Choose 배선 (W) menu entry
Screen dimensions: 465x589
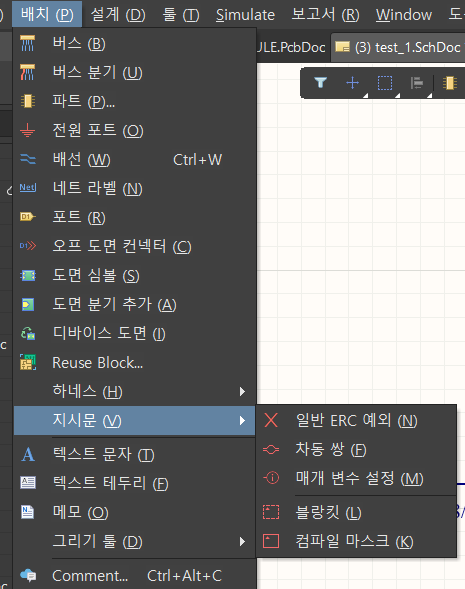134,160
